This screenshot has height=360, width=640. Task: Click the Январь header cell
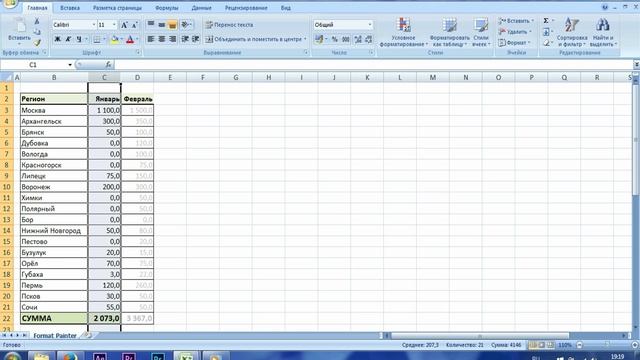click(104, 99)
